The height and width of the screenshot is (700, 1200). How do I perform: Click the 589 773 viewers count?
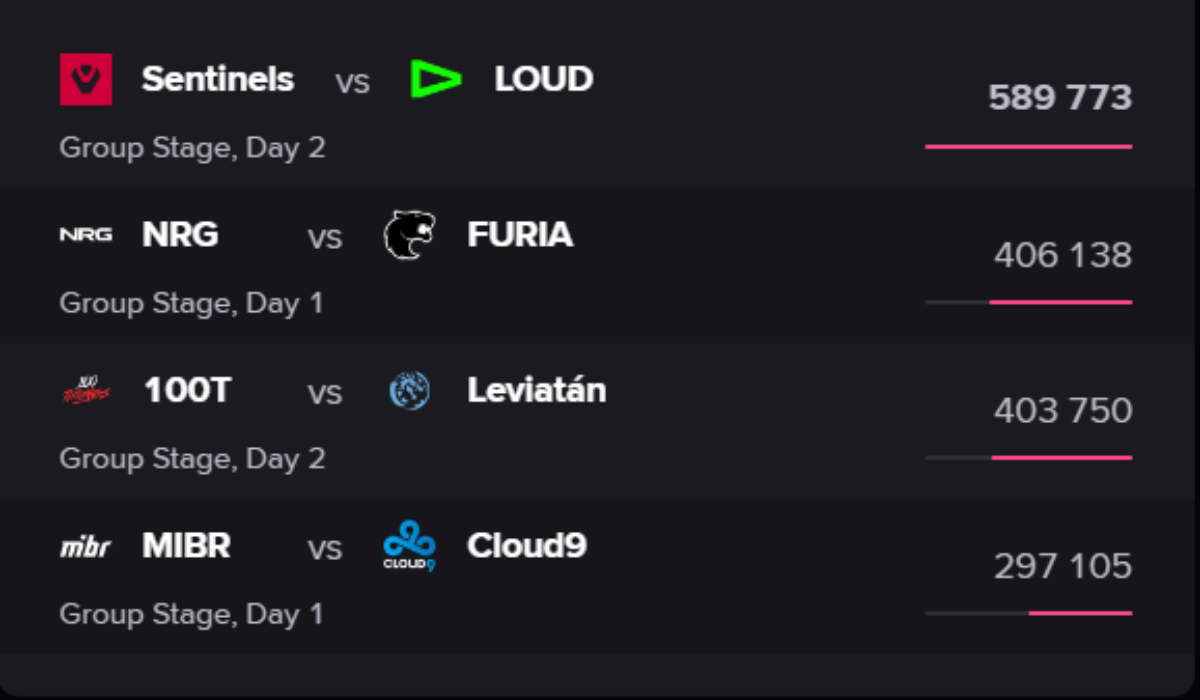coord(1060,98)
